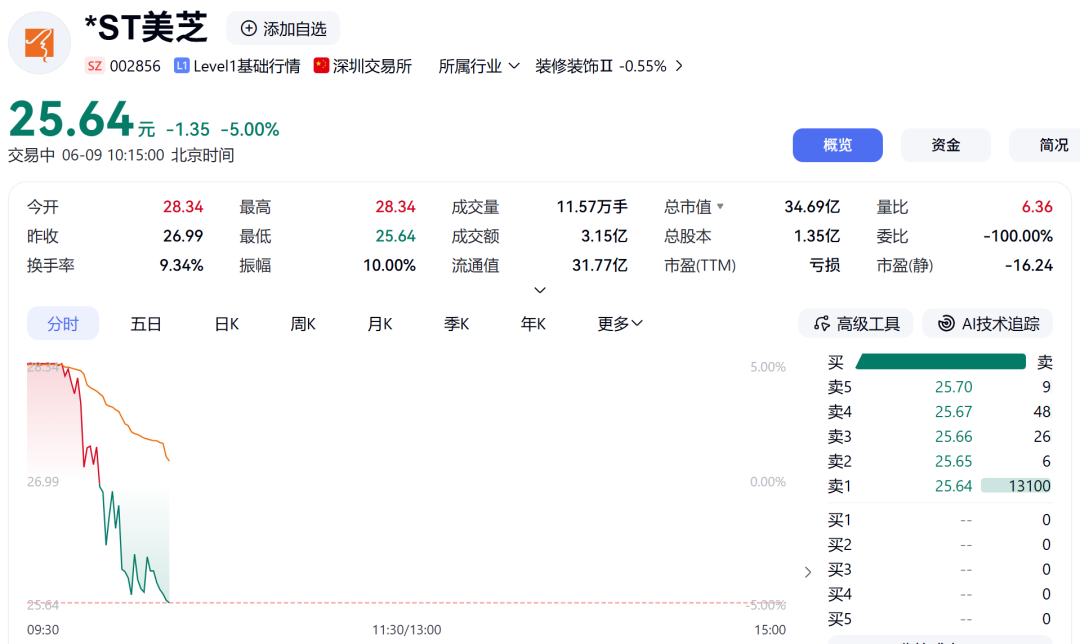Open the 更多 chart period dropdown

point(620,324)
